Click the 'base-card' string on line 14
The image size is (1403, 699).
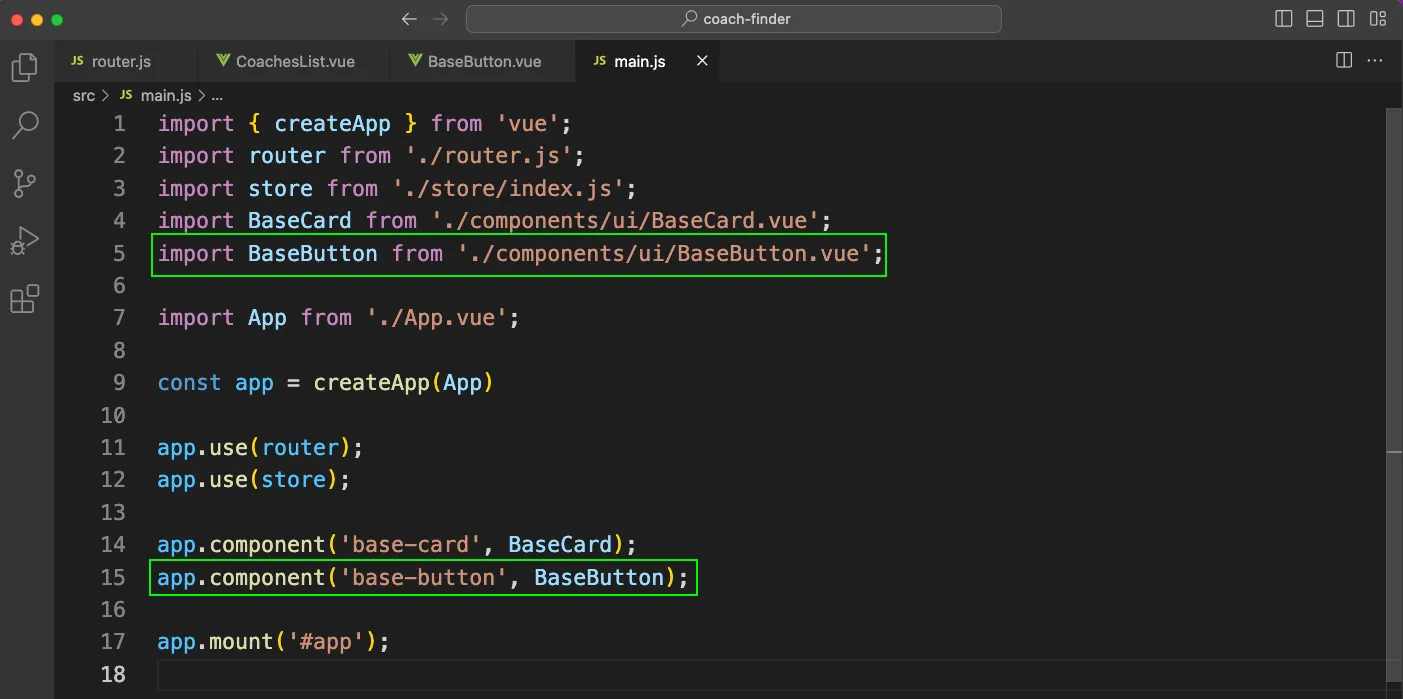coord(411,544)
